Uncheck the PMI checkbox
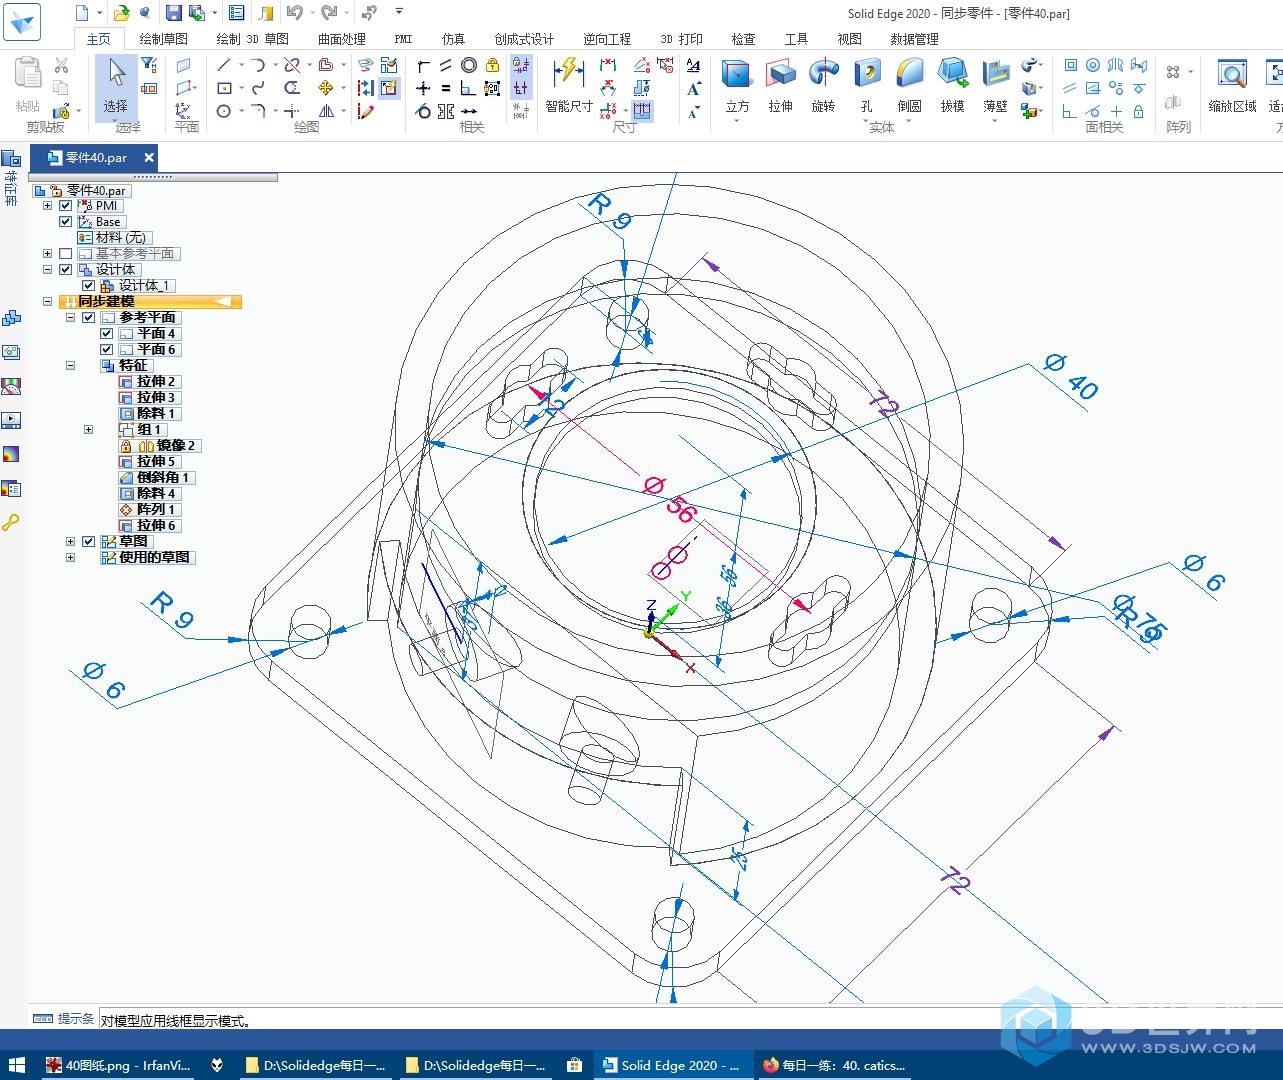The image size is (1283, 1080). pos(66,206)
